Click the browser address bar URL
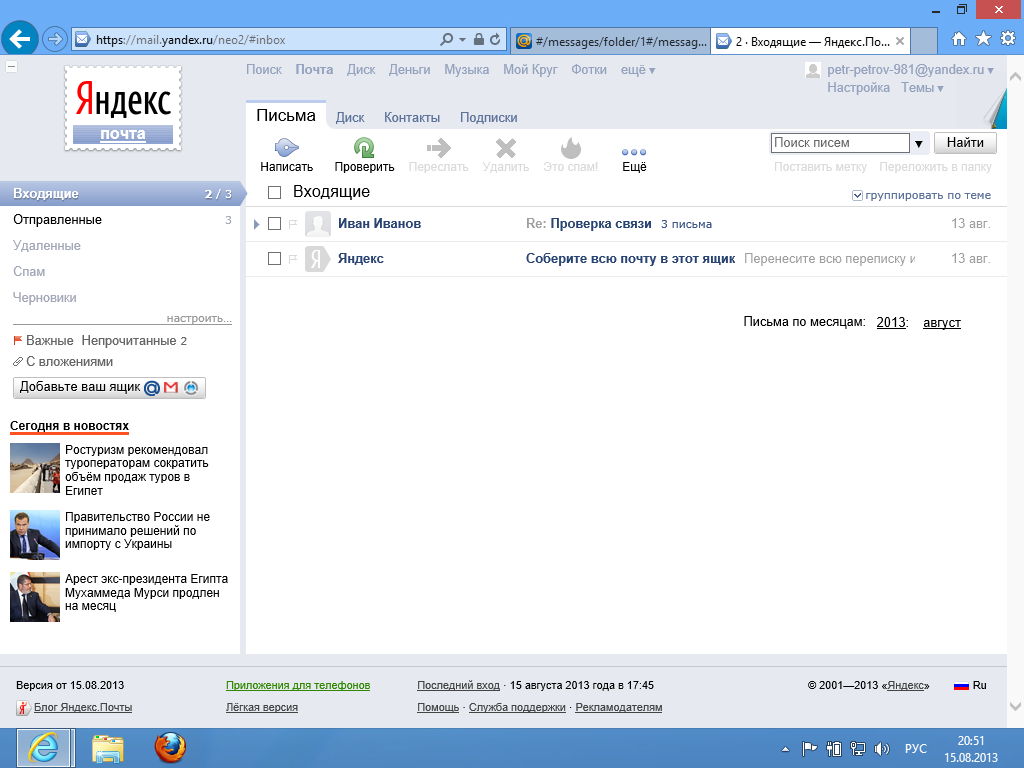The height and width of the screenshot is (768, 1024). point(191,40)
